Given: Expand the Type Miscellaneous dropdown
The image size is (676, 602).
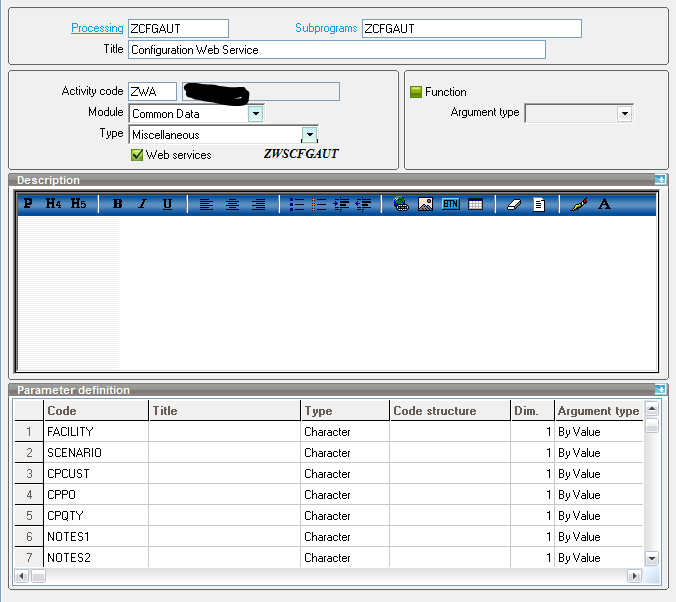Looking at the screenshot, I should [310, 135].
